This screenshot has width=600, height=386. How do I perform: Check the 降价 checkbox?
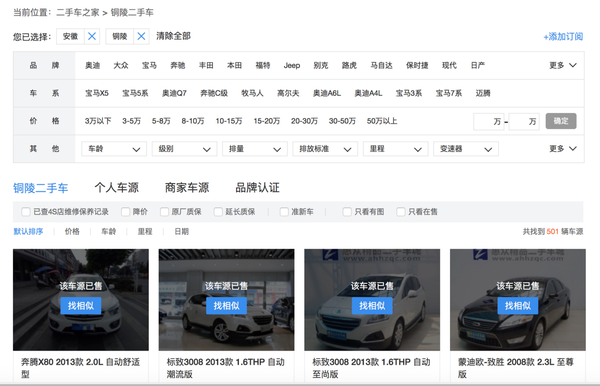pos(125,212)
